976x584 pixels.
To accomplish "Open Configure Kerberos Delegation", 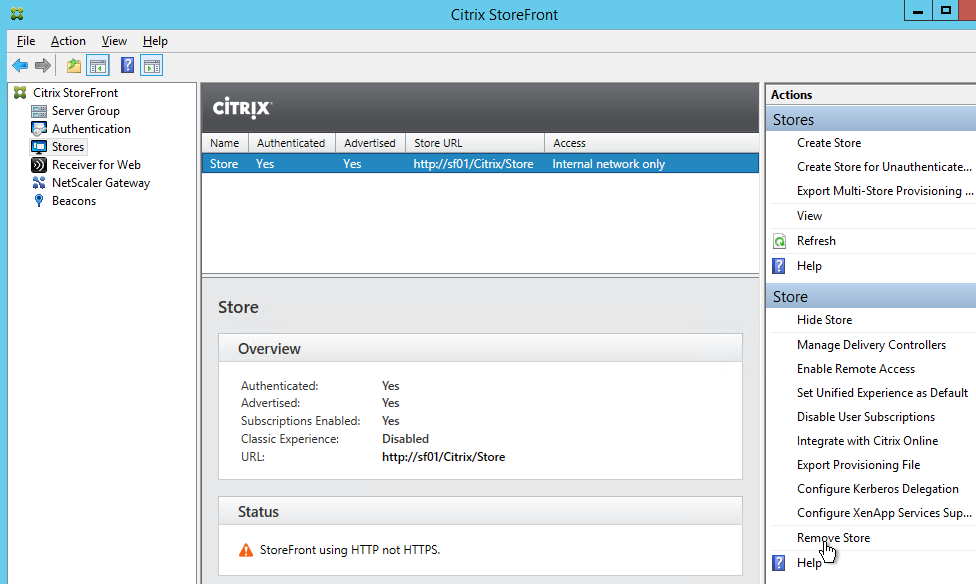I will pyautogui.click(x=878, y=489).
